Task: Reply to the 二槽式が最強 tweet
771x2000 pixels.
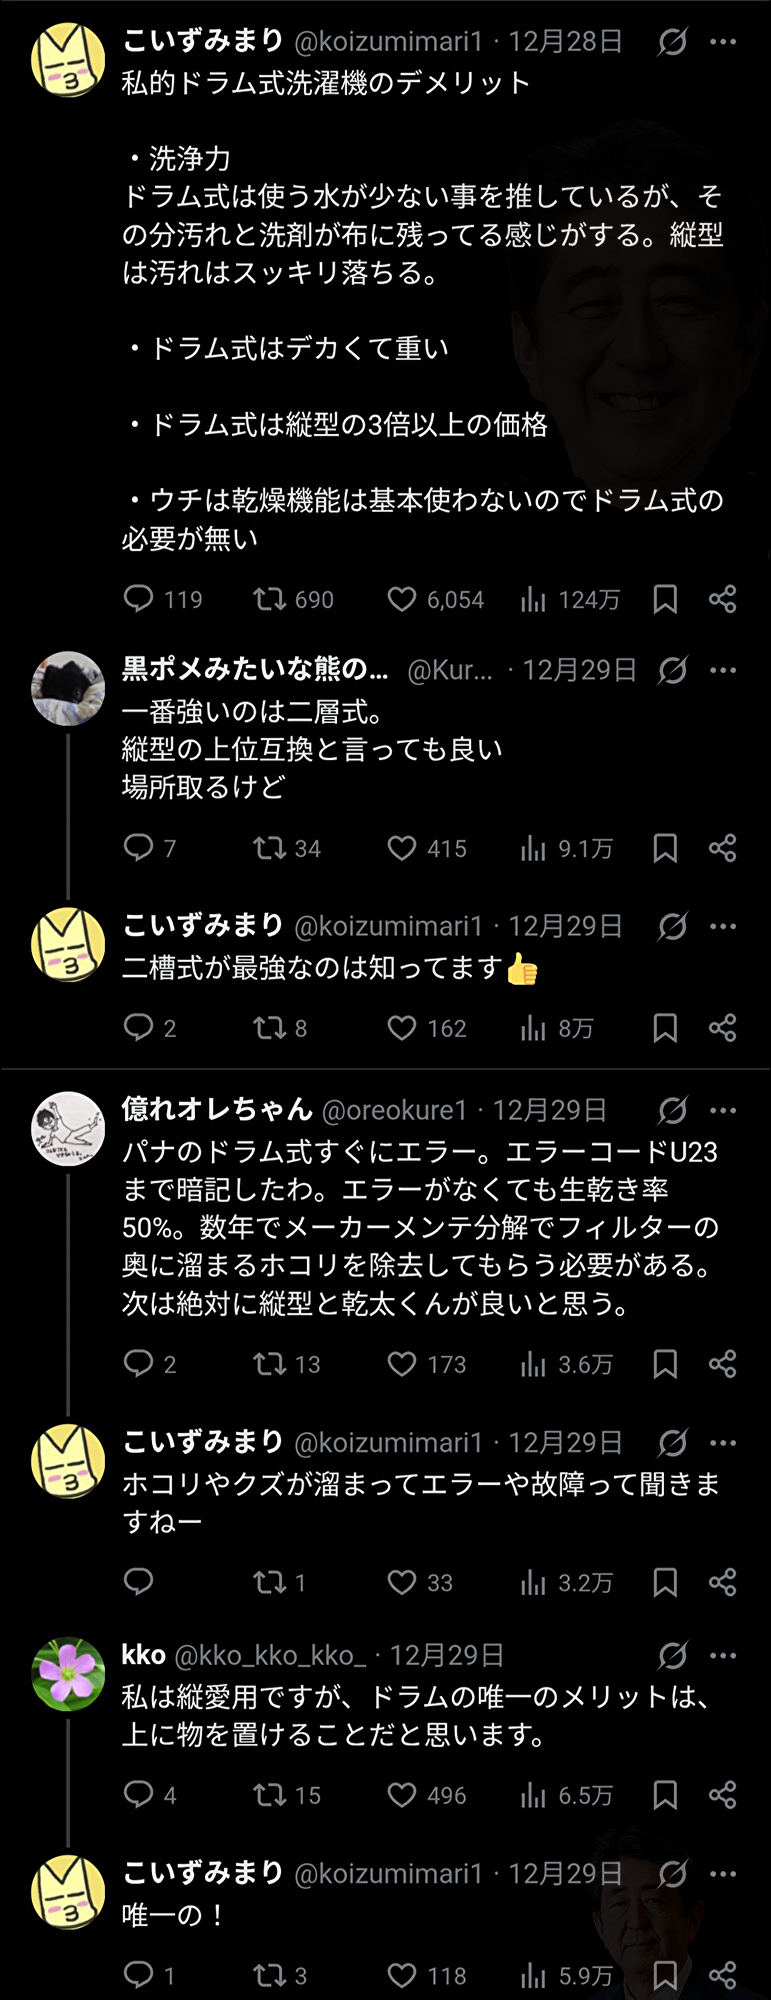Action: coord(138,1028)
